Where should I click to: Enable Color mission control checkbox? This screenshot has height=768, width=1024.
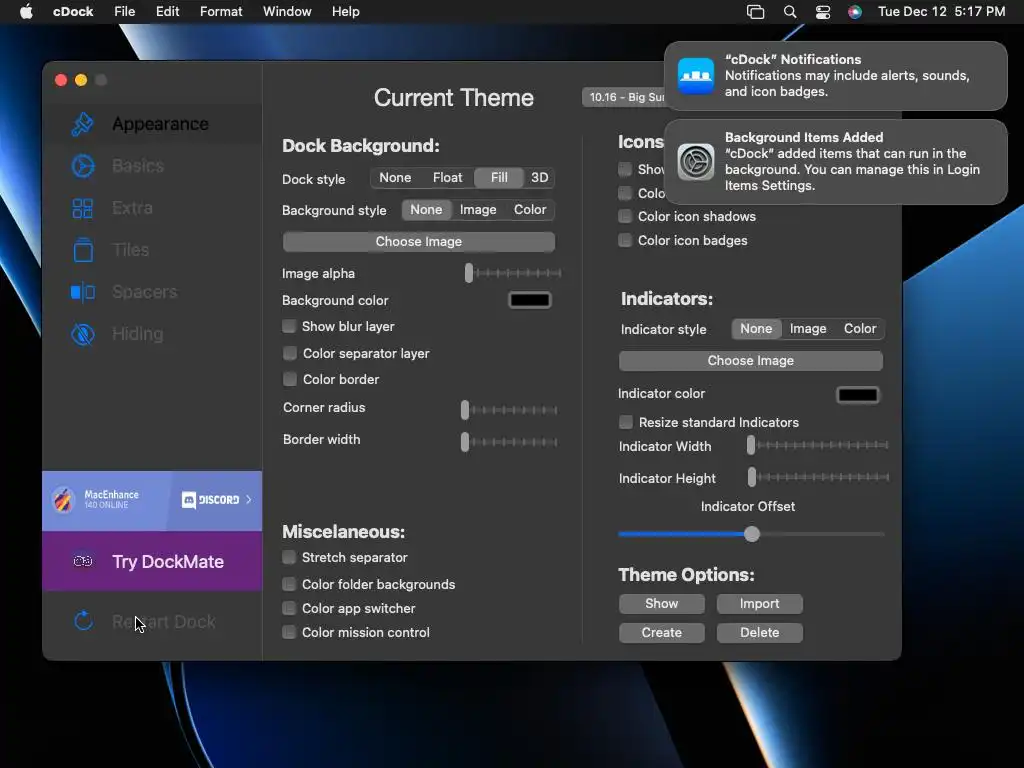pyautogui.click(x=289, y=632)
